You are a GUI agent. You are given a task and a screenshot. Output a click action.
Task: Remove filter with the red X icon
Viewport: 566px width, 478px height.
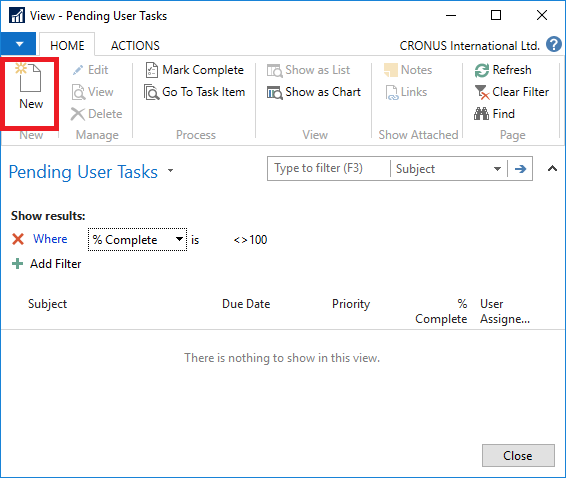pyautogui.click(x=18, y=239)
